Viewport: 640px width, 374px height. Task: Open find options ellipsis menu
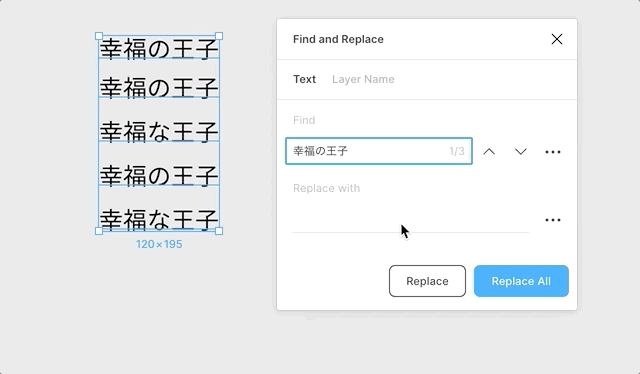(x=553, y=152)
